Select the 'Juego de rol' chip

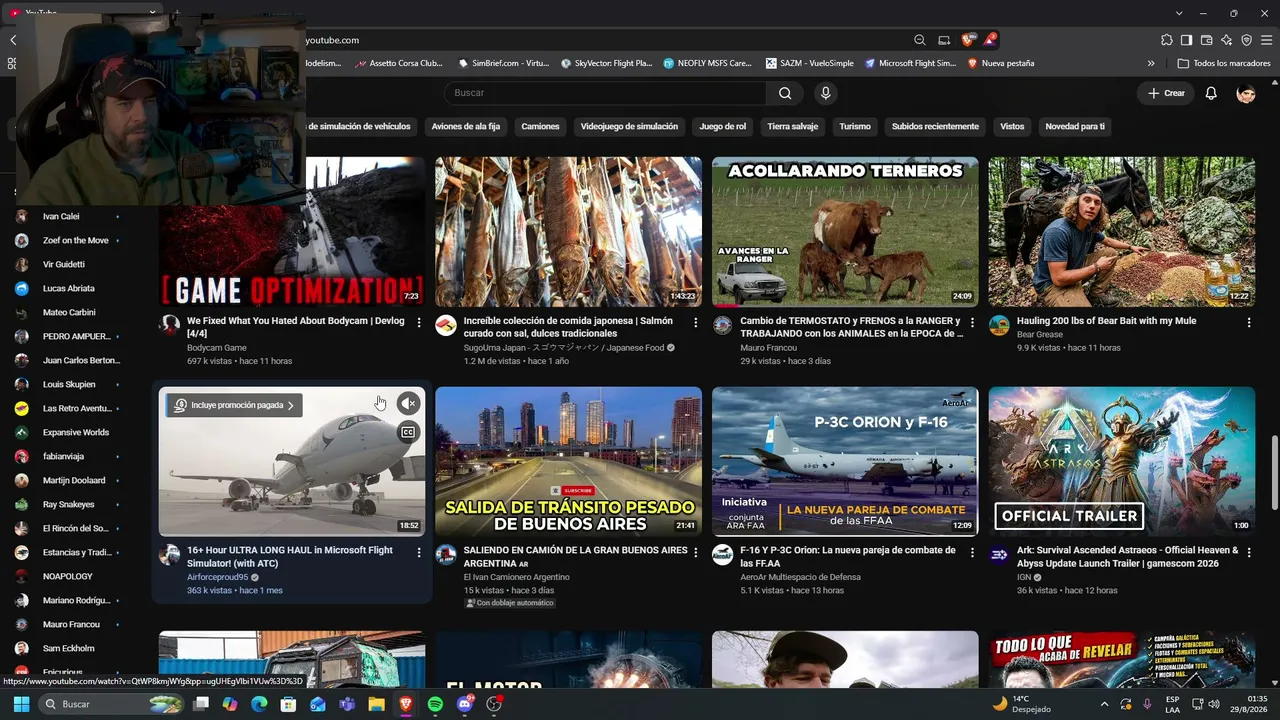[x=723, y=126]
